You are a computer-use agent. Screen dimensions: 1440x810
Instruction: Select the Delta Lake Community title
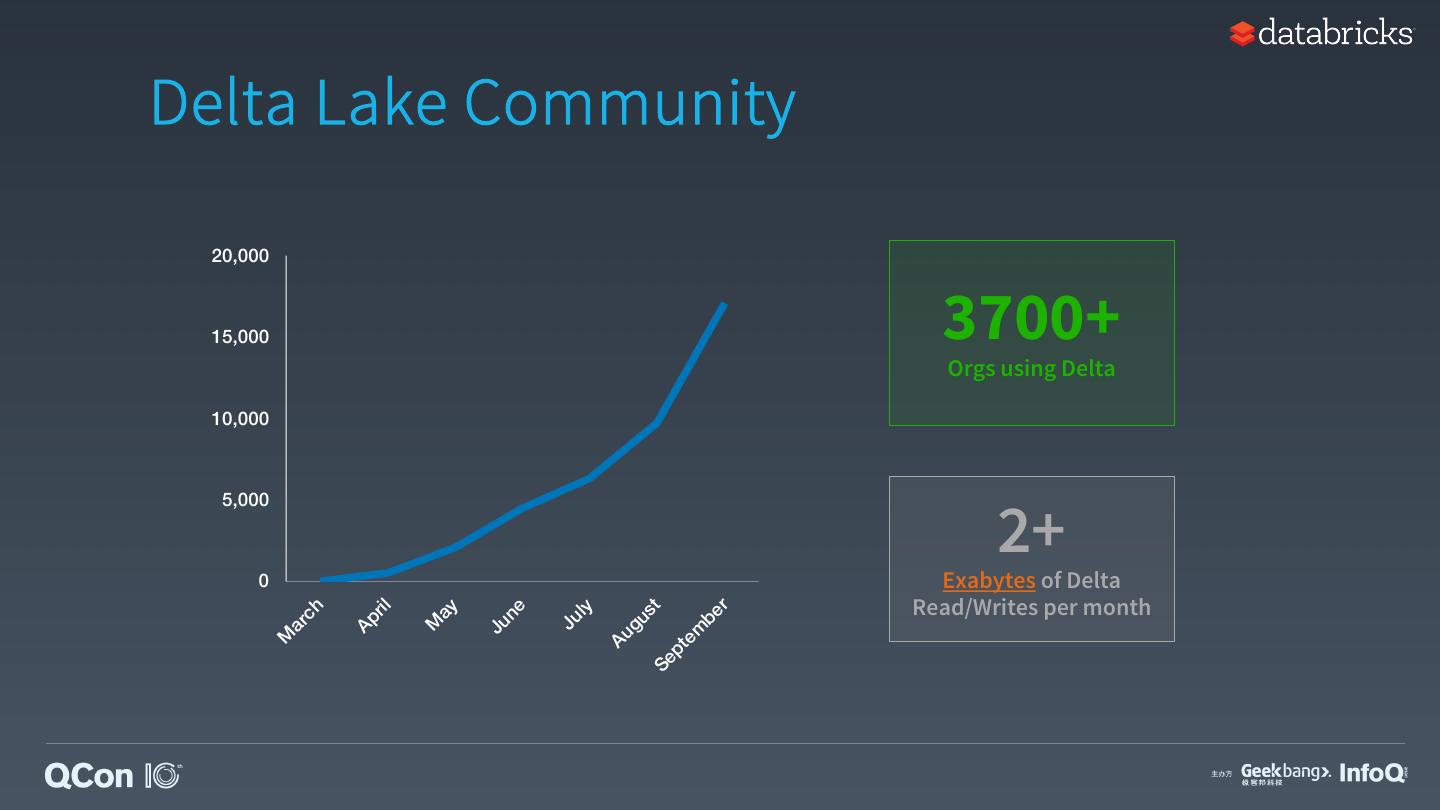pos(473,101)
